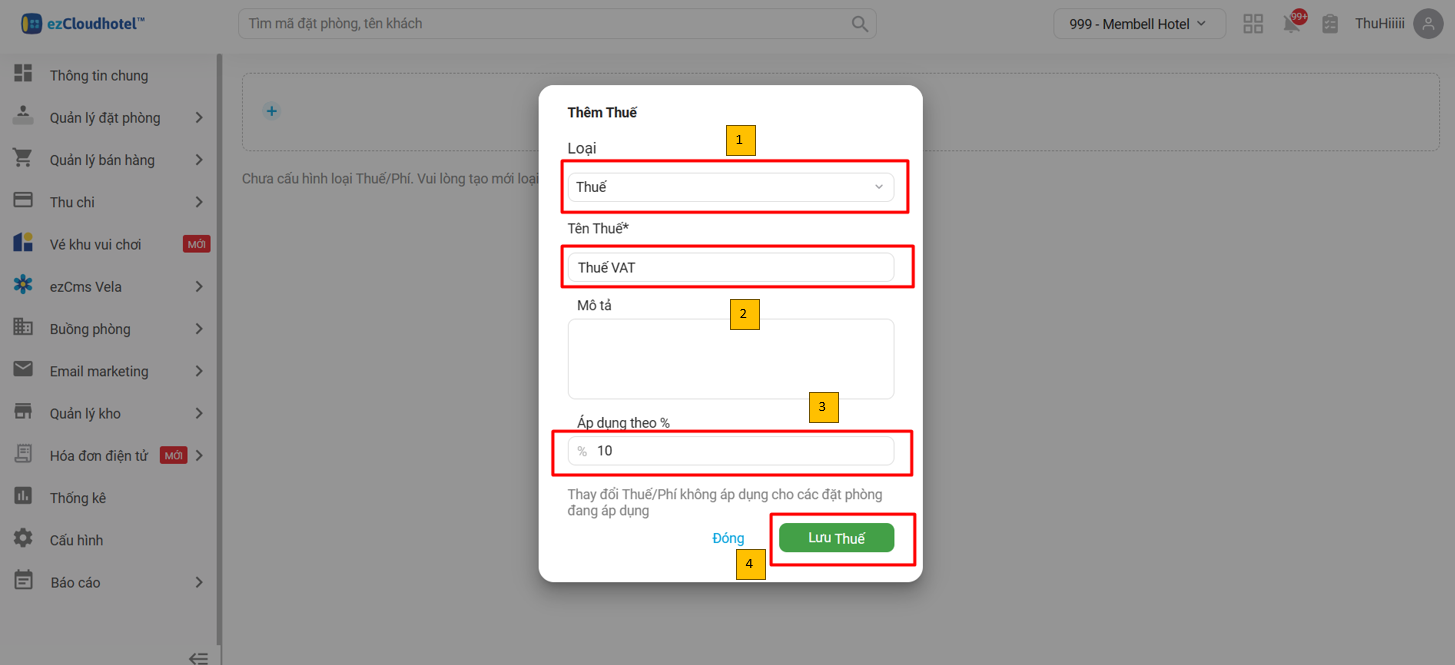Click the ezCloudhotel logo

point(83,24)
